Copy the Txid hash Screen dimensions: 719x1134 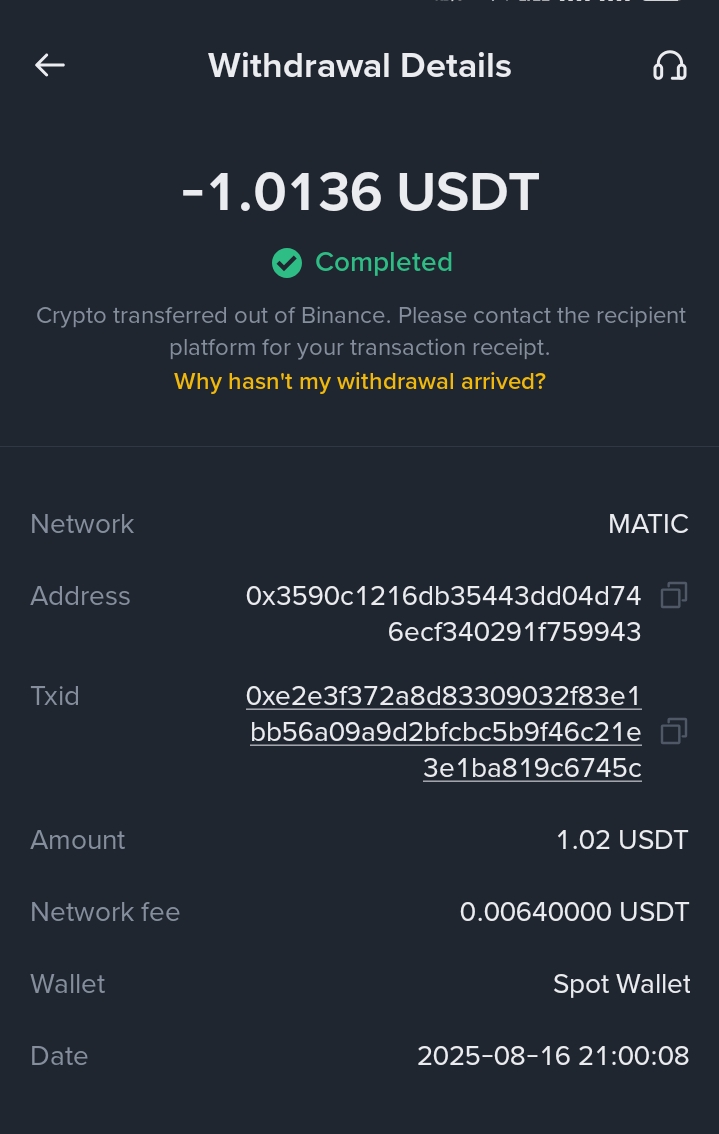click(x=674, y=732)
